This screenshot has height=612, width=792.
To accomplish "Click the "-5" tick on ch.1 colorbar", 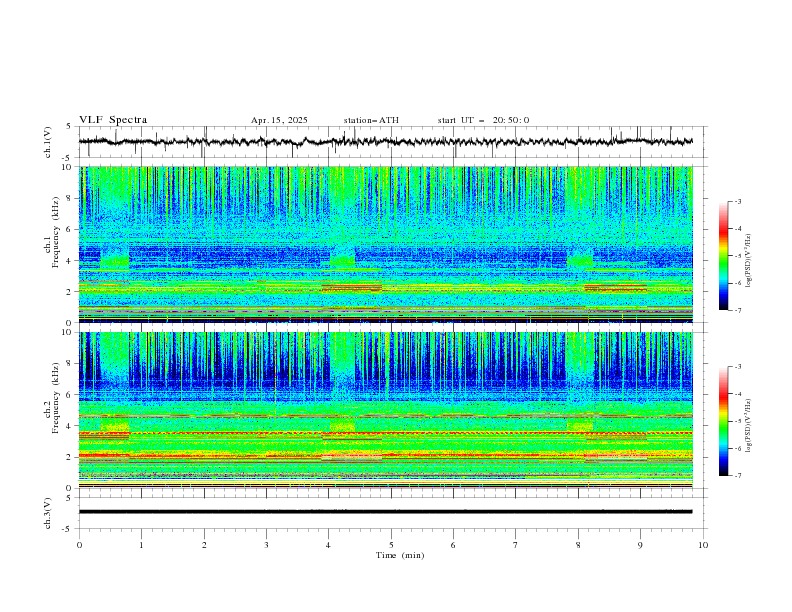I will [738, 256].
